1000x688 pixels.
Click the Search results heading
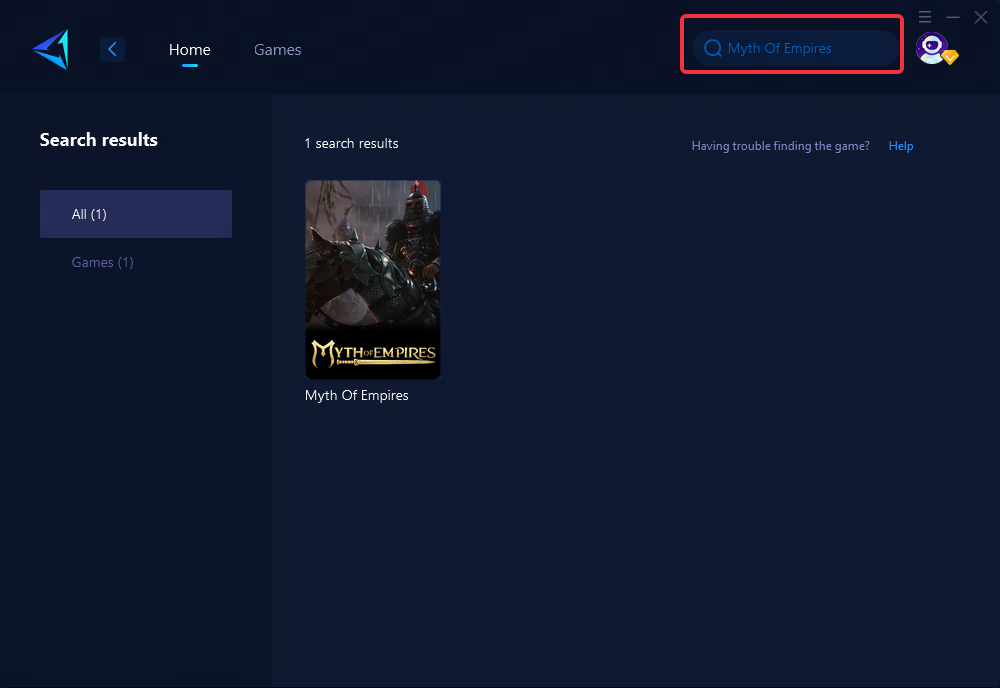pos(99,140)
